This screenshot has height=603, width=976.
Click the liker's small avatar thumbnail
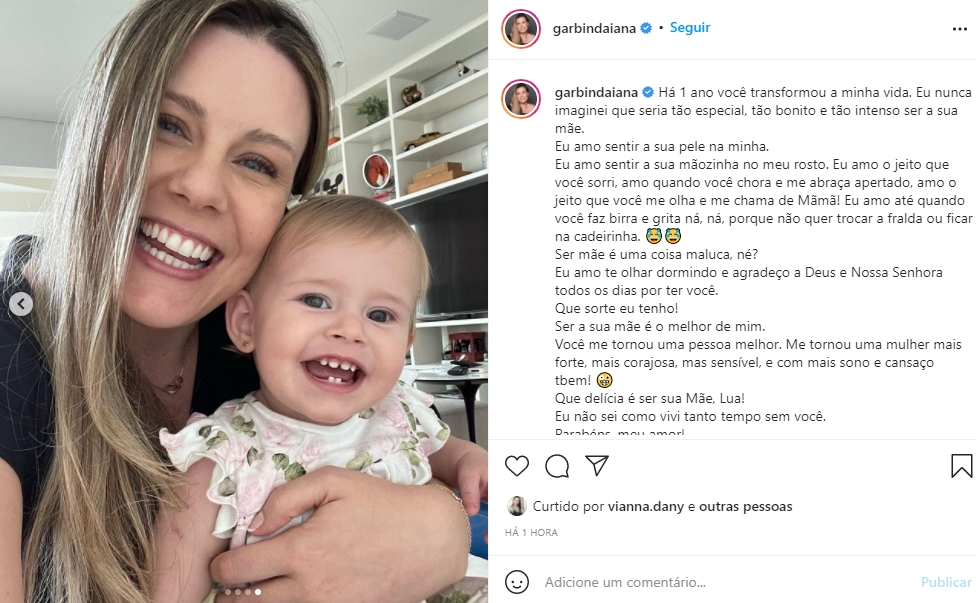coord(517,506)
